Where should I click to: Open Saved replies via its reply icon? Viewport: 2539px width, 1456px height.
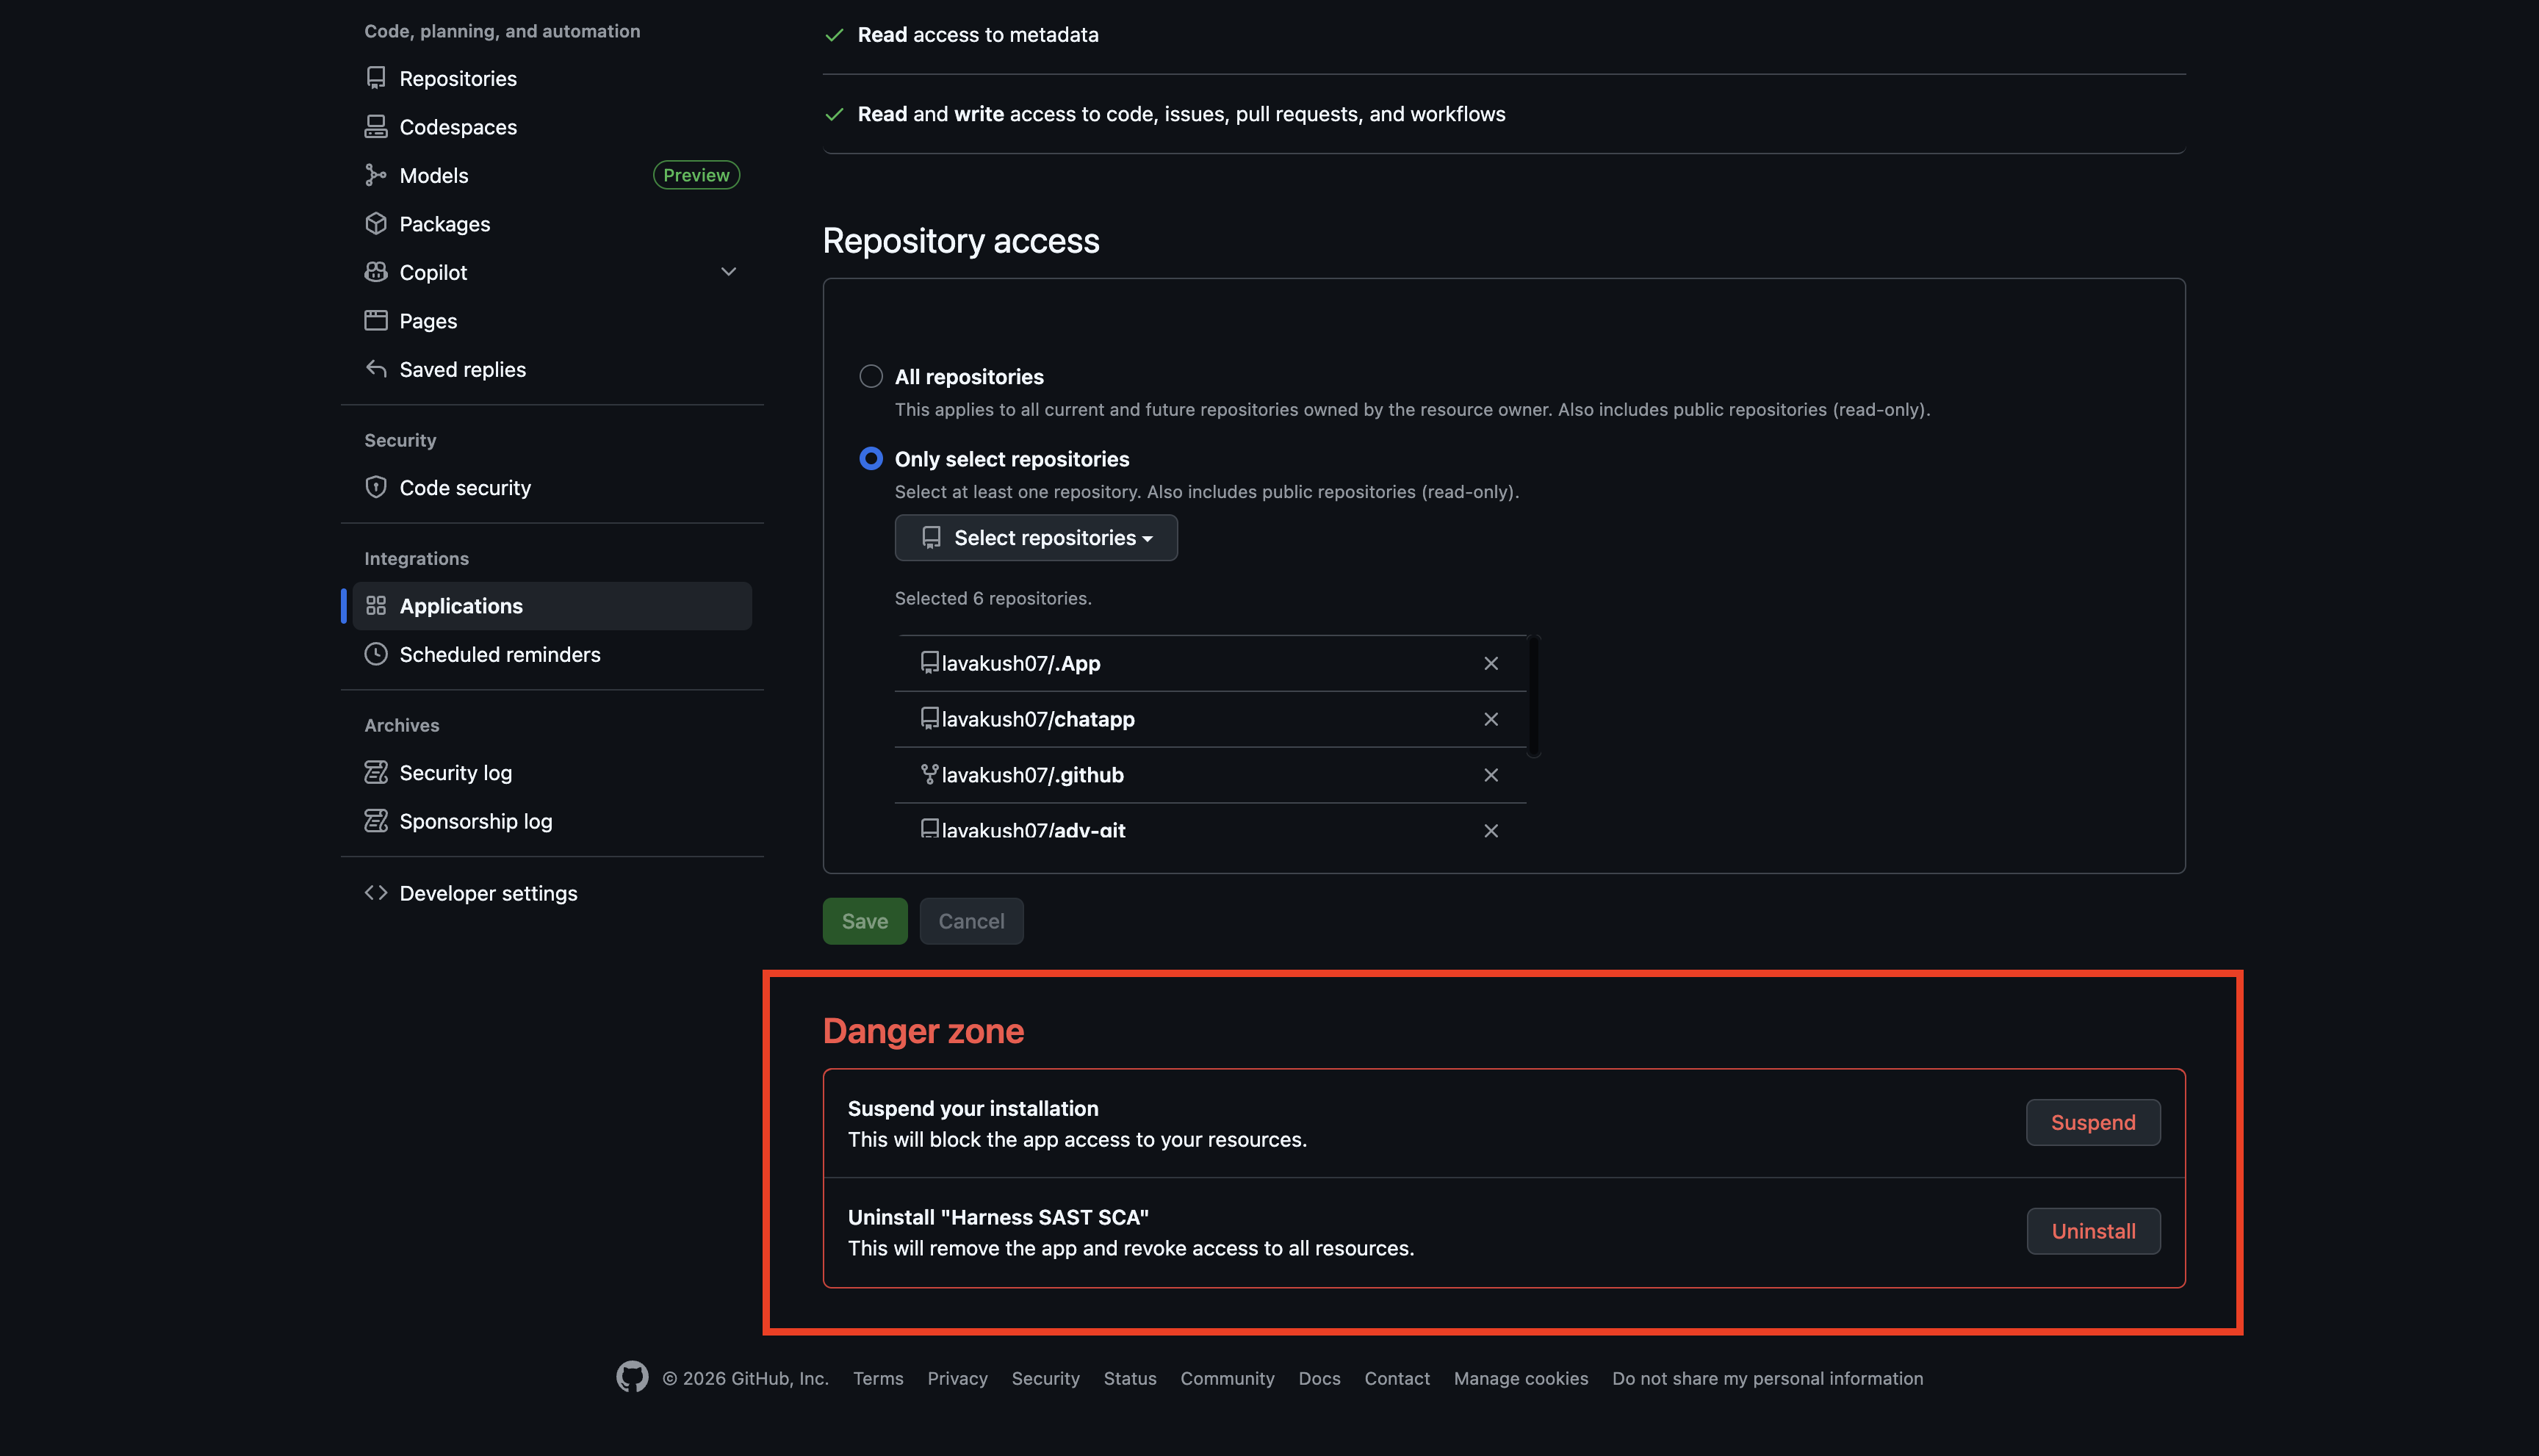pyautogui.click(x=376, y=368)
